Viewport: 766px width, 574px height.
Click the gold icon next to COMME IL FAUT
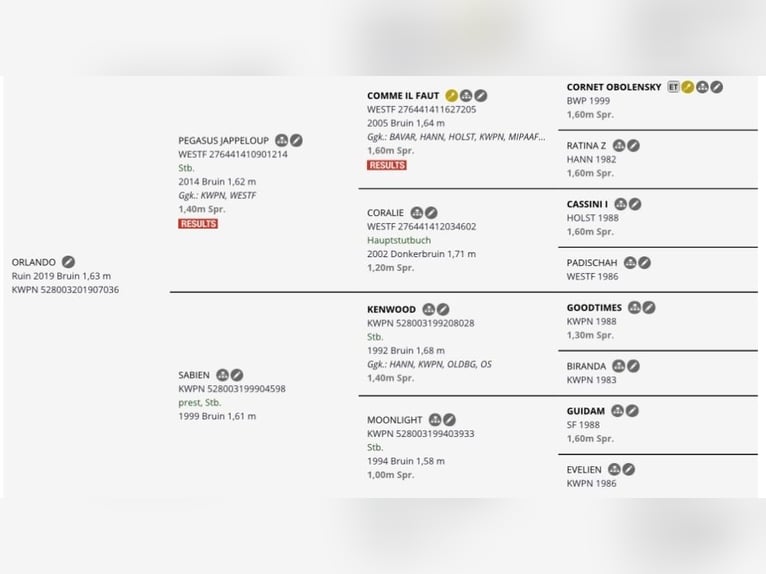coord(452,96)
